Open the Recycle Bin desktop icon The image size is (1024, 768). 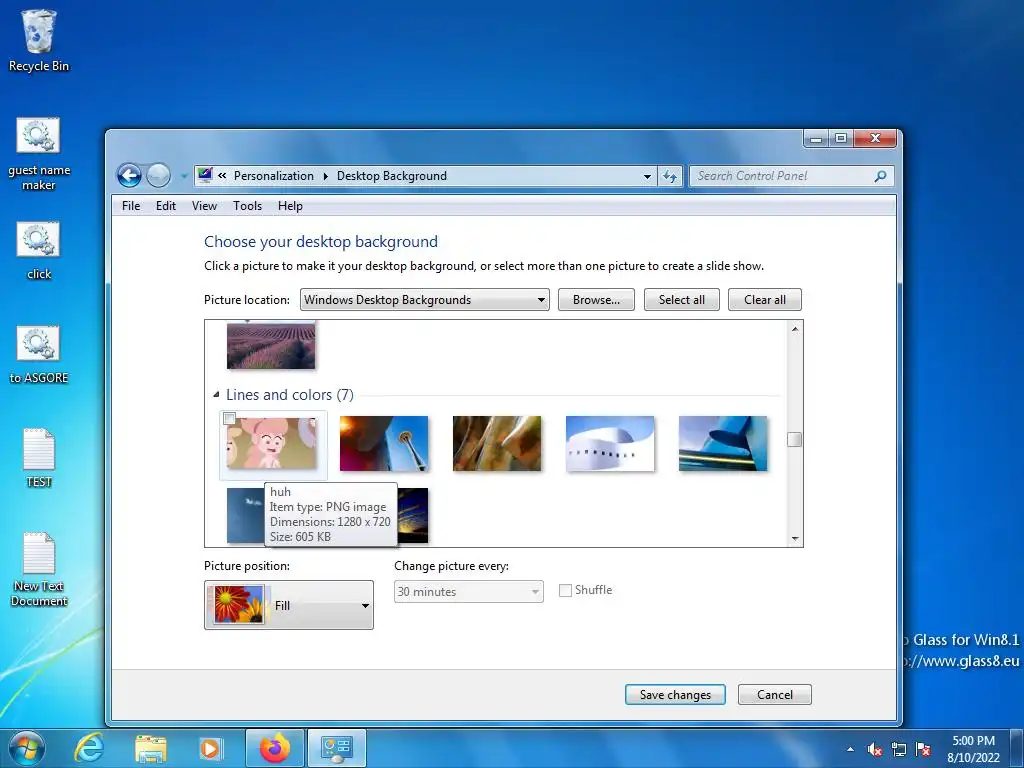pos(39,40)
